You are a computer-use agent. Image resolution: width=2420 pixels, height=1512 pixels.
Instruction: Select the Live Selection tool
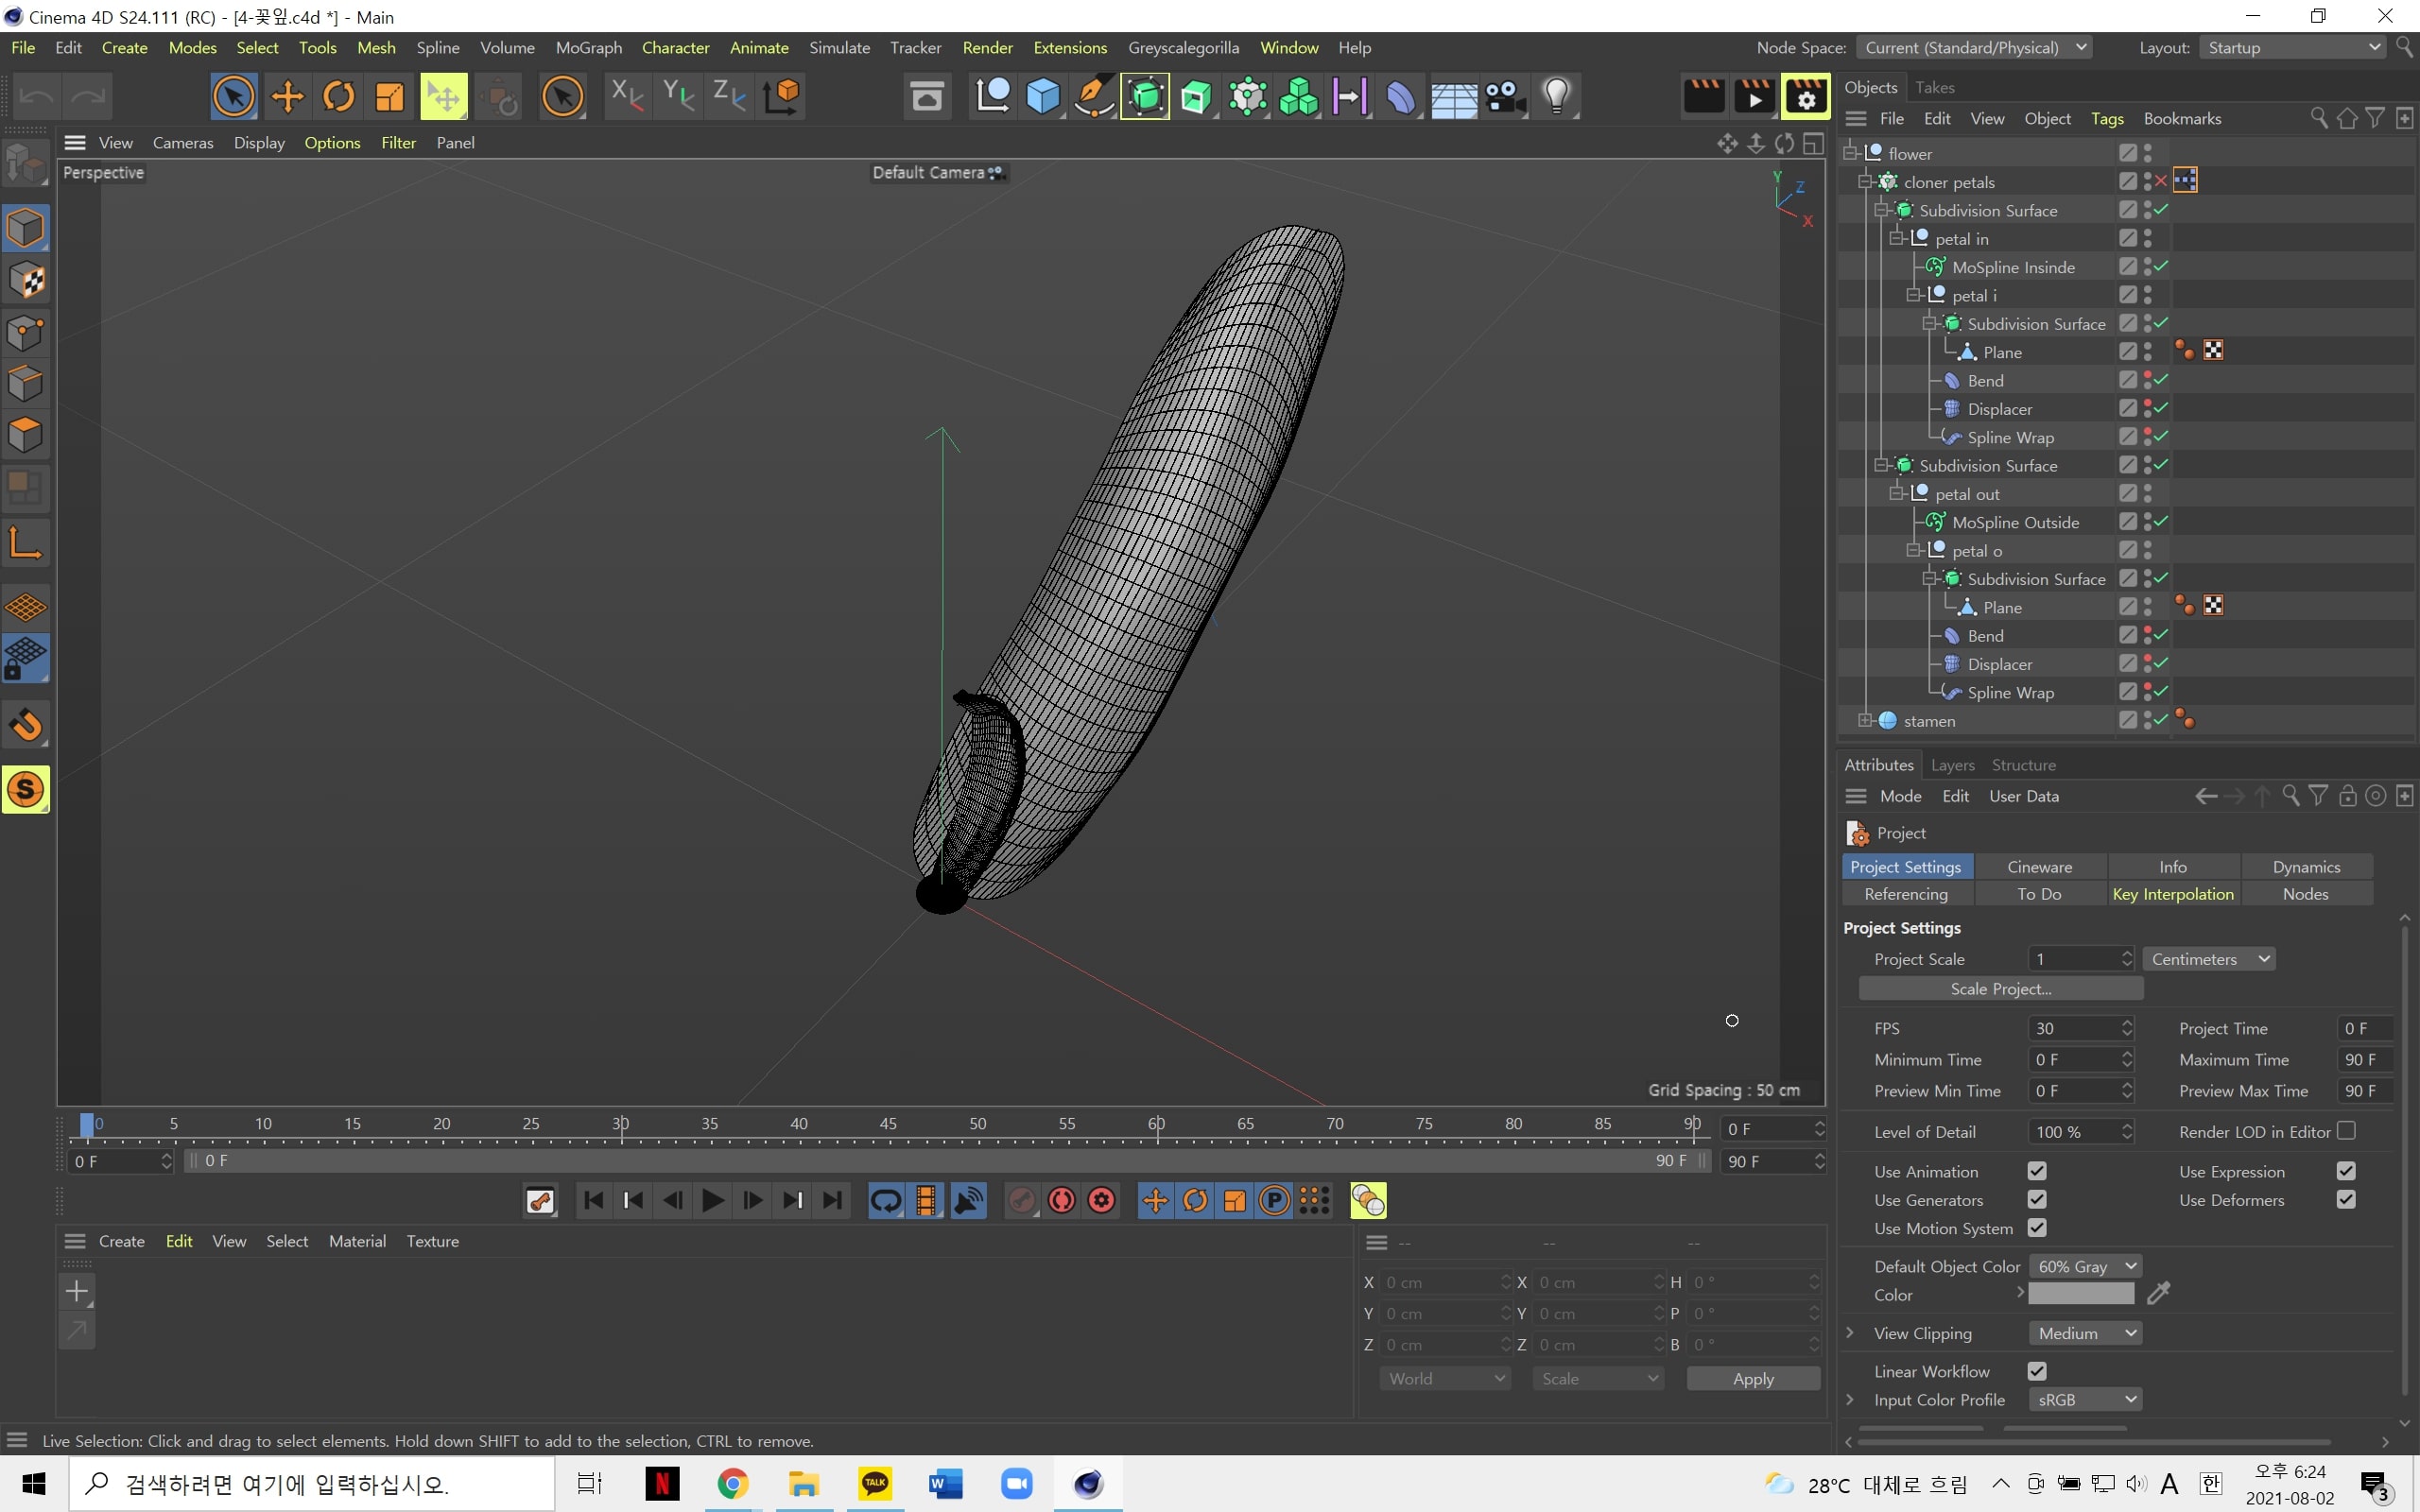pyautogui.click(x=233, y=97)
